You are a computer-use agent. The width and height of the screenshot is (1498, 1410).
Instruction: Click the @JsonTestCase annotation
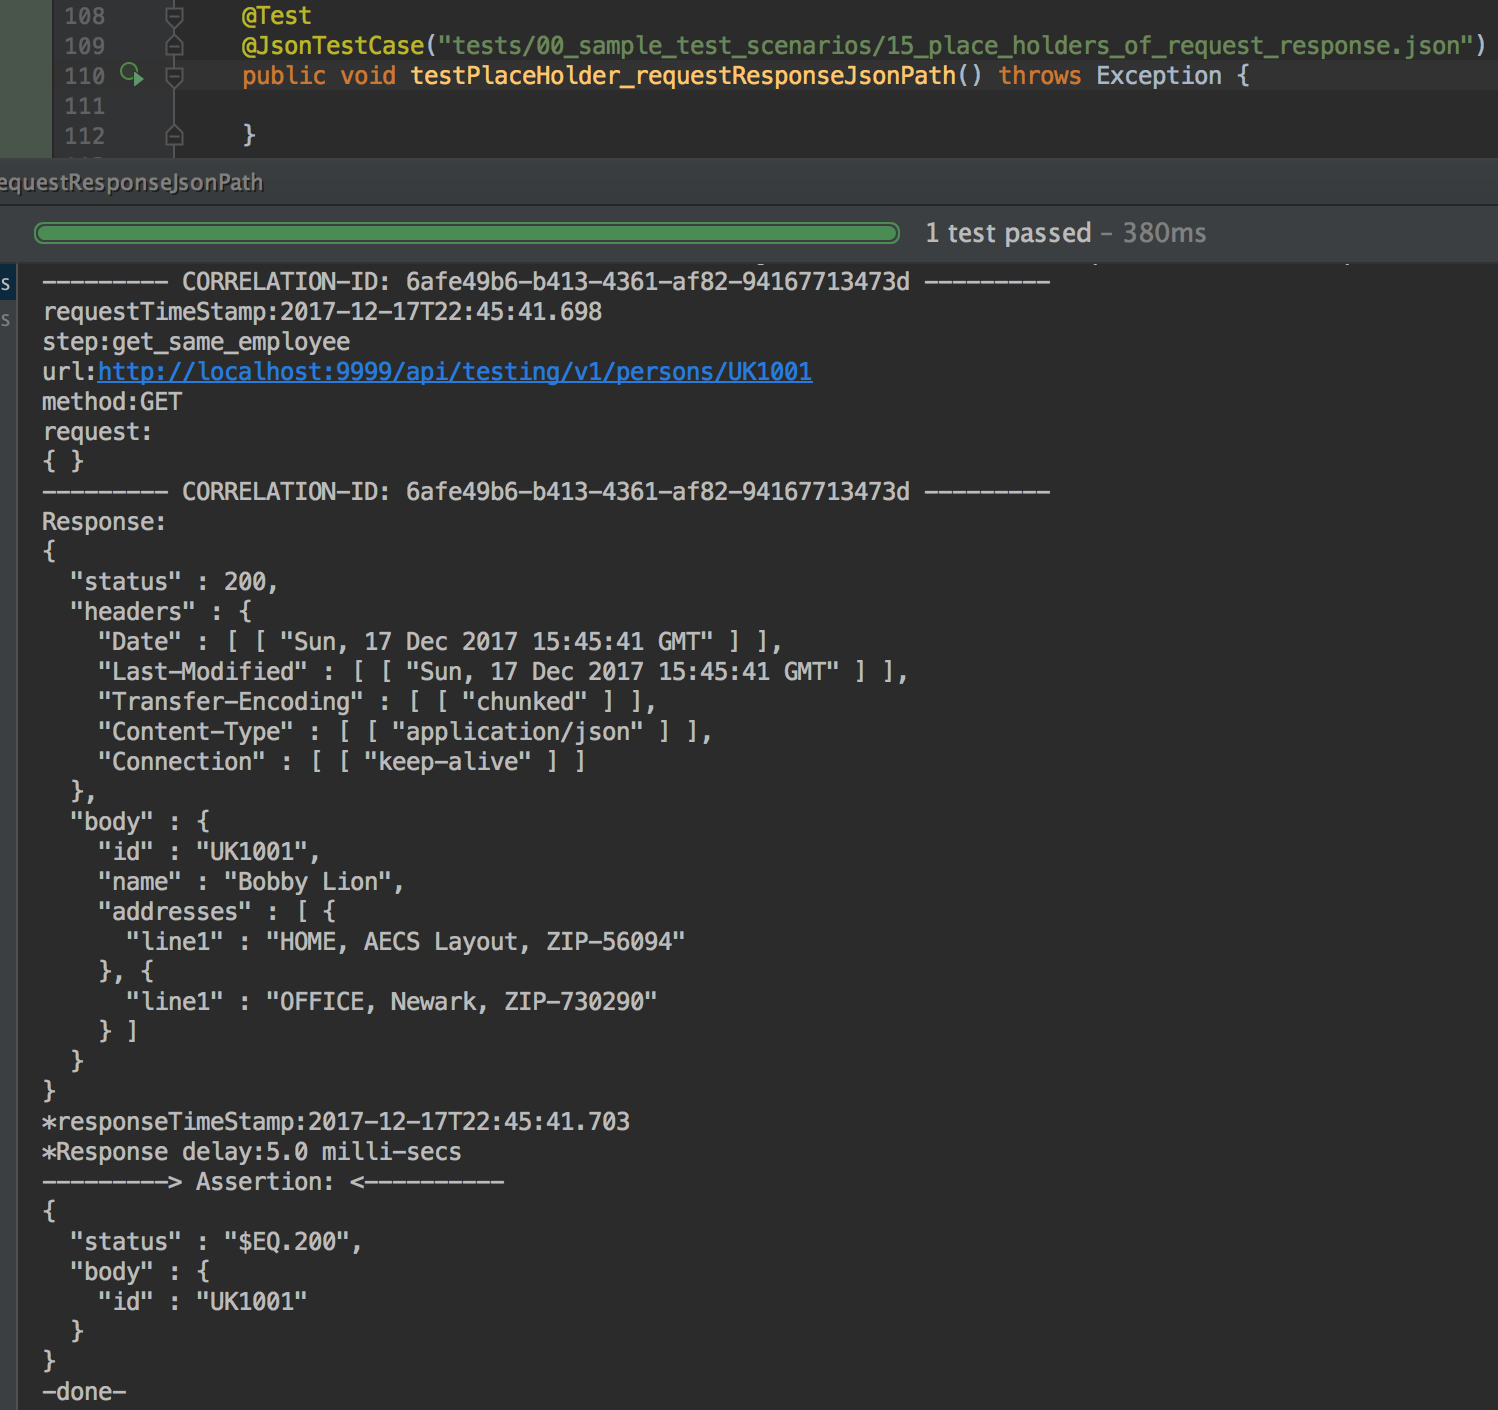333,46
